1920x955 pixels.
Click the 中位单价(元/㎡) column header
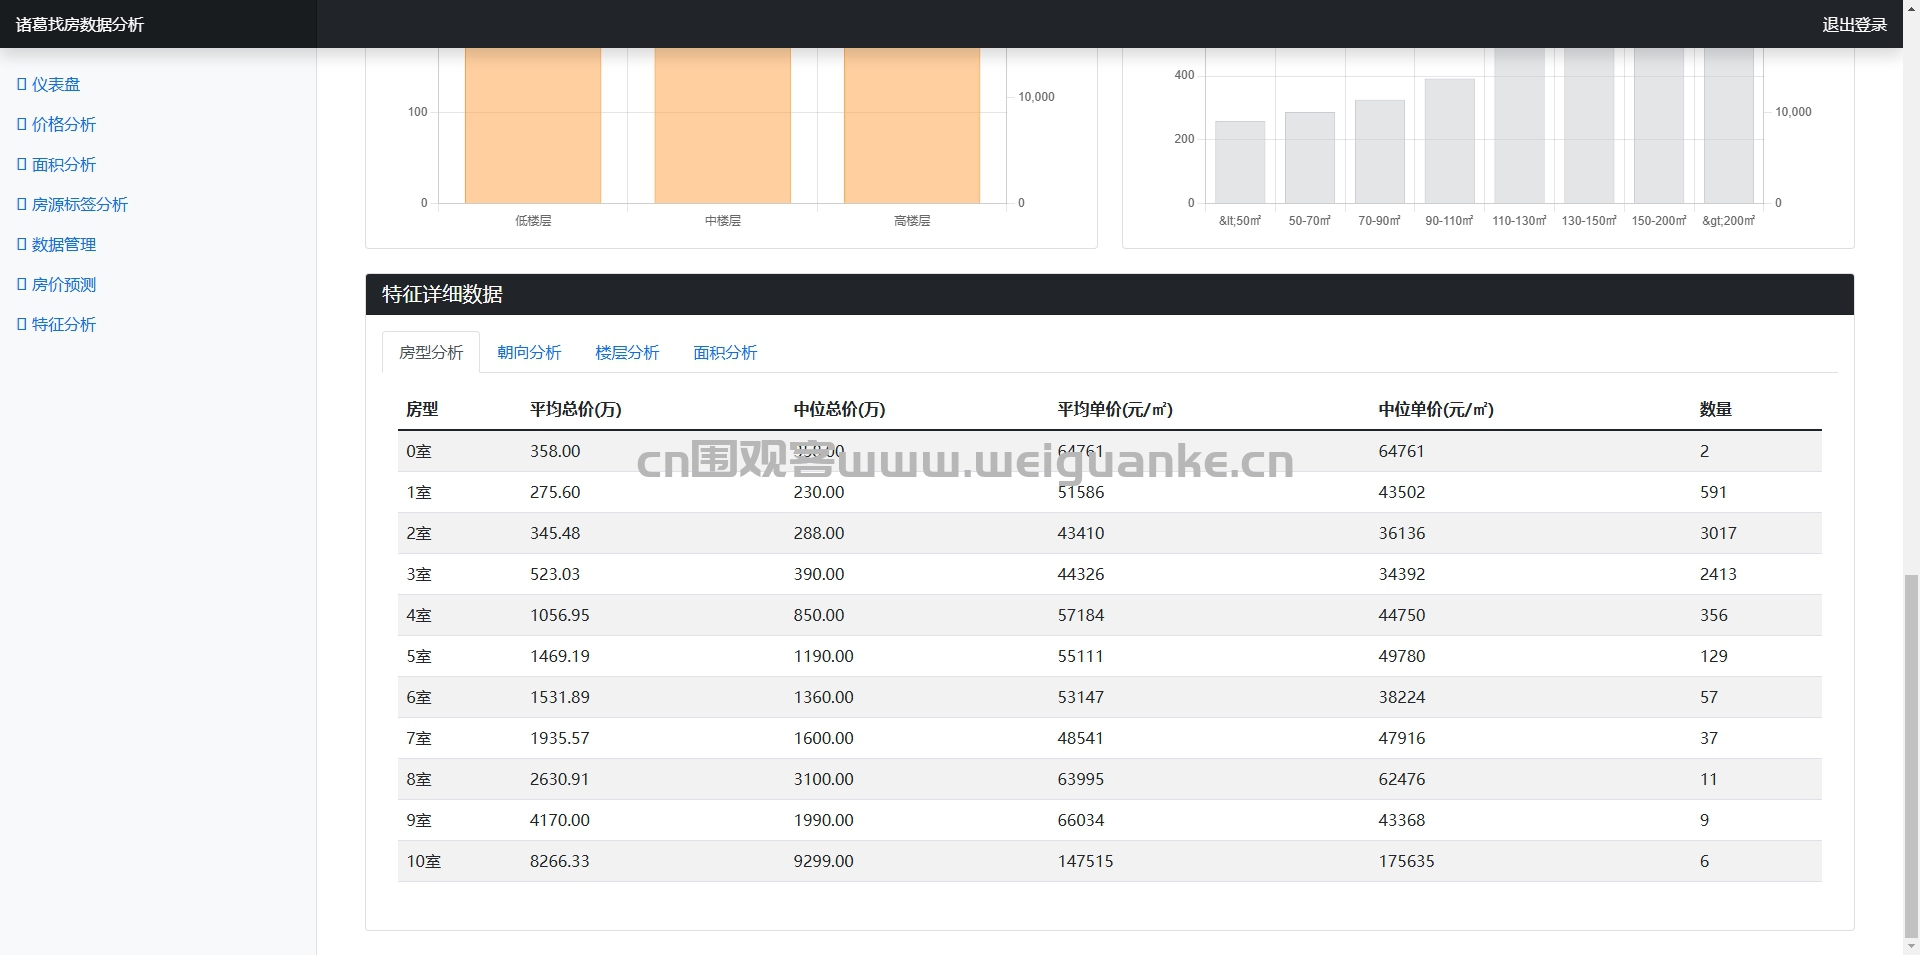(1436, 409)
